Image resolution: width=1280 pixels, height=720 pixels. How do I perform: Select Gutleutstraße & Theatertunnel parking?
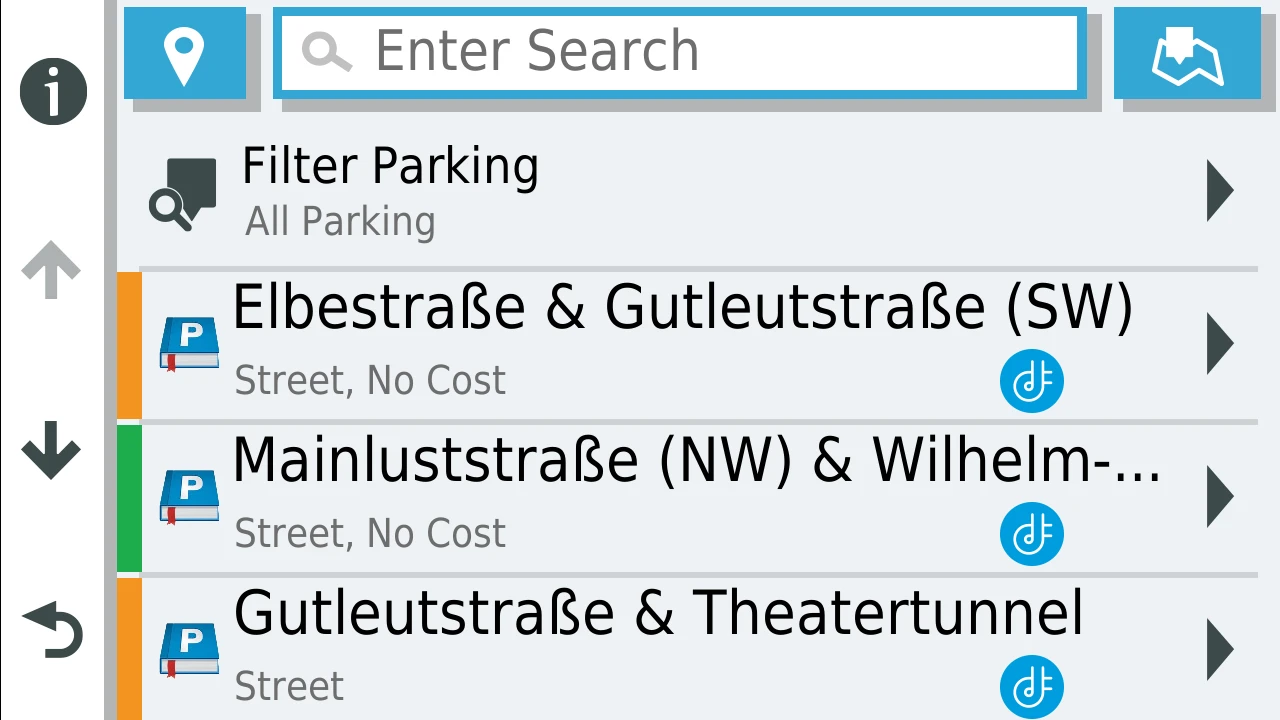[658, 613]
